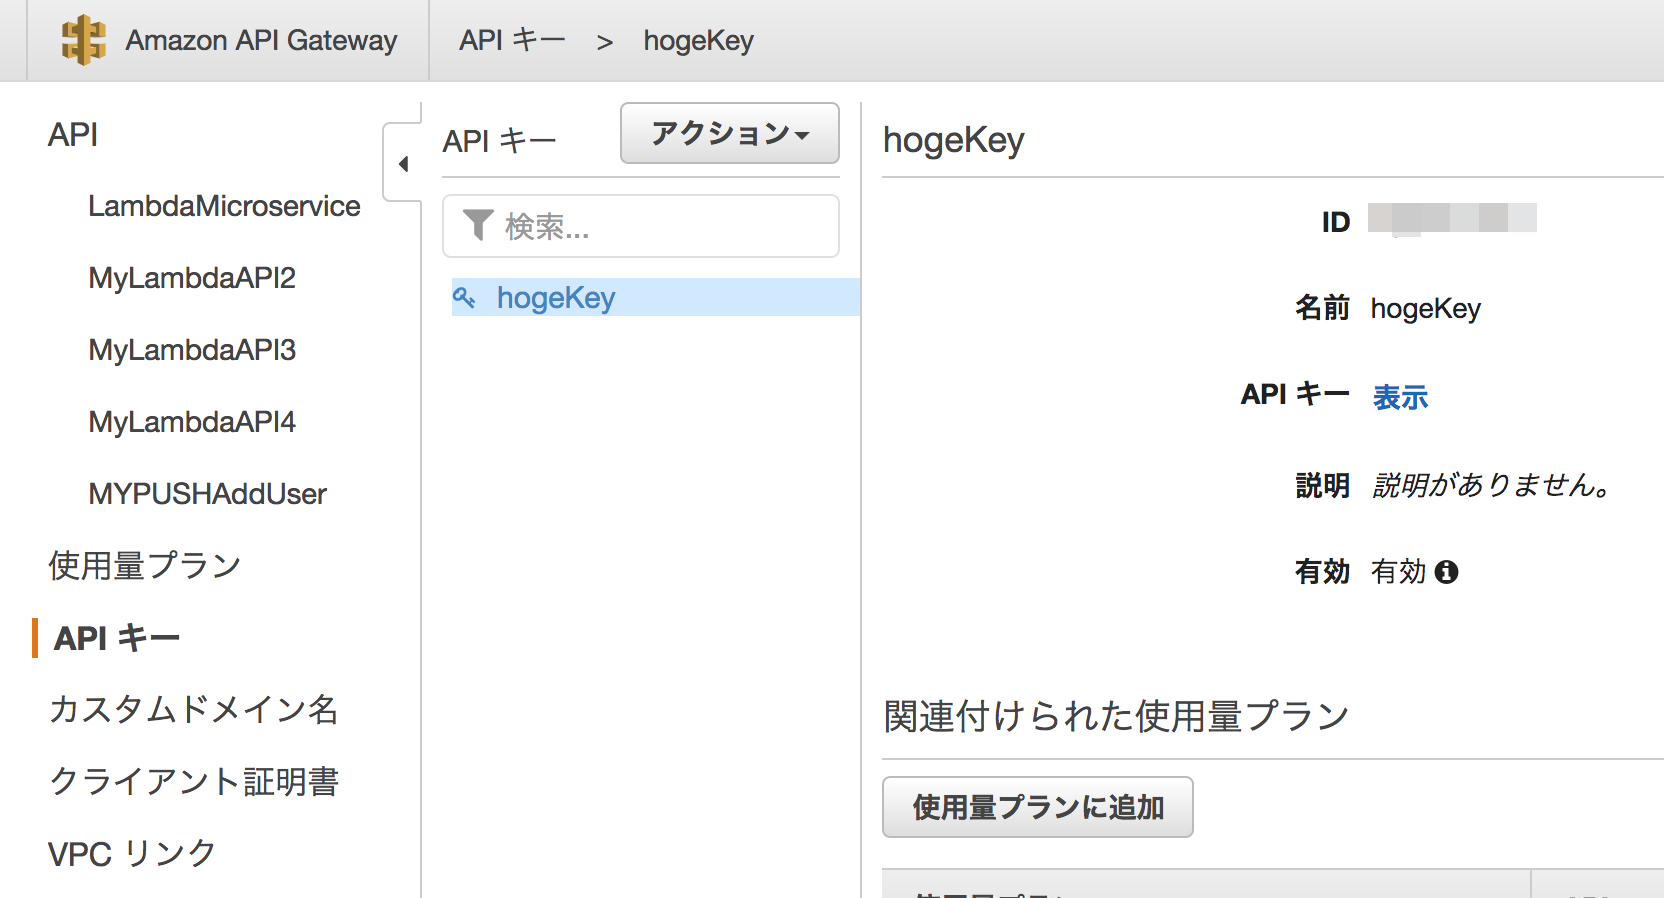Image resolution: width=1664 pixels, height=898 pixels.
Task: Go to 使用量プラン section
Action: point(145,566)
